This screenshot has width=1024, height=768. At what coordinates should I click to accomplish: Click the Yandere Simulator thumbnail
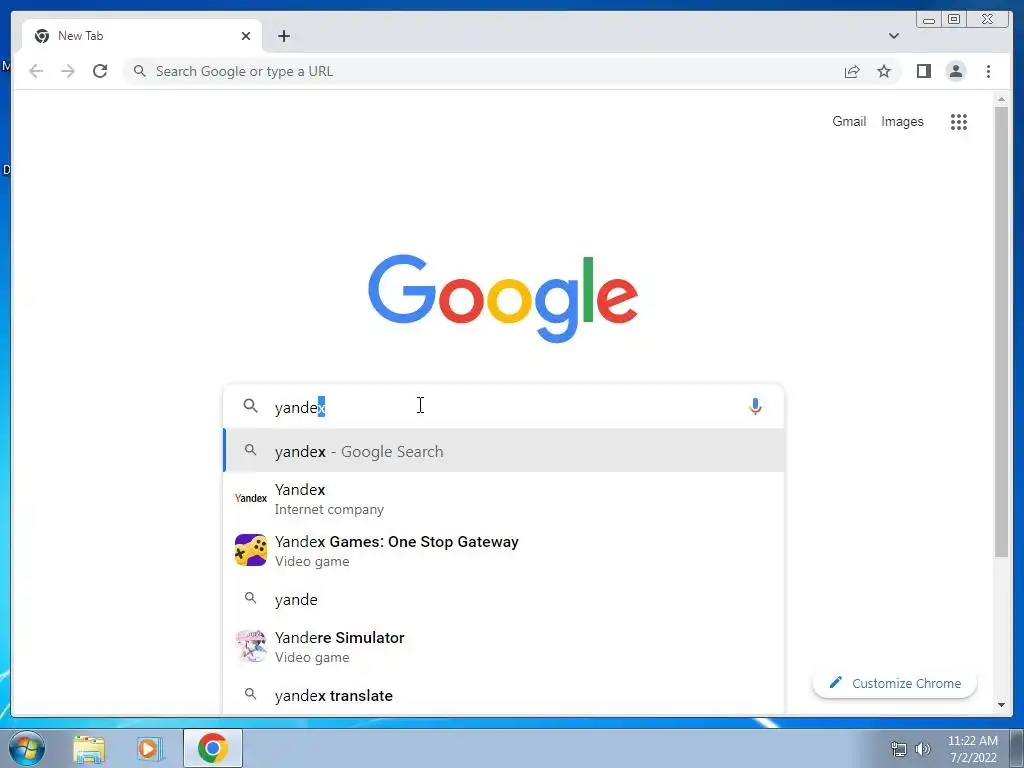(x=251, y=646)
